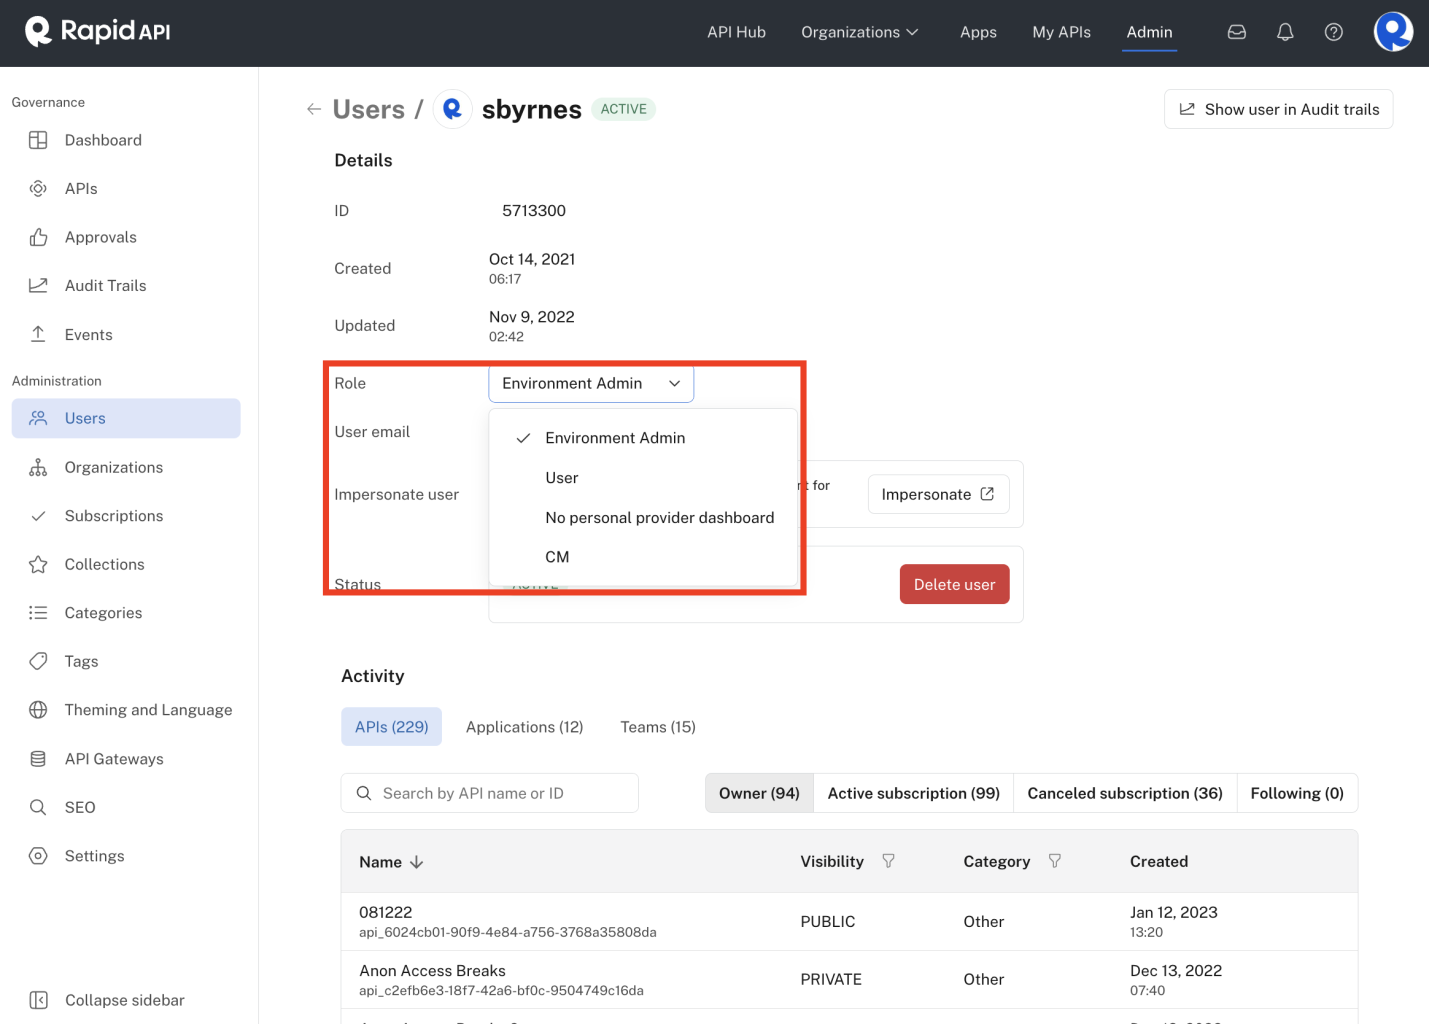Select User role option

tap(643, 478)
